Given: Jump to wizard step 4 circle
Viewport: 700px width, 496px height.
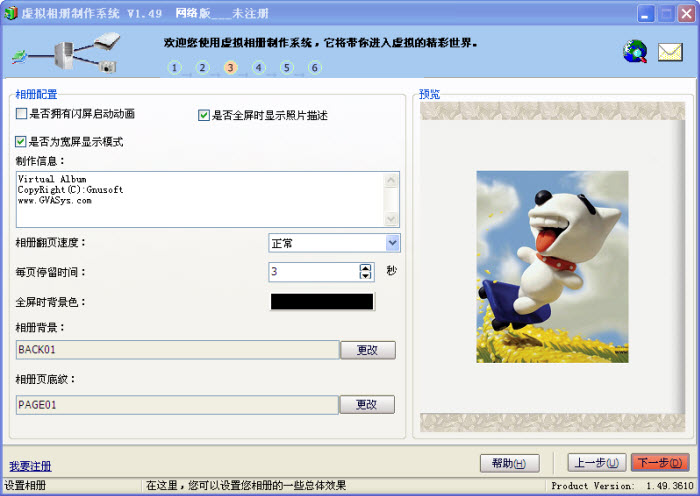Looking at the screenshot, I should tap(258, 68).
